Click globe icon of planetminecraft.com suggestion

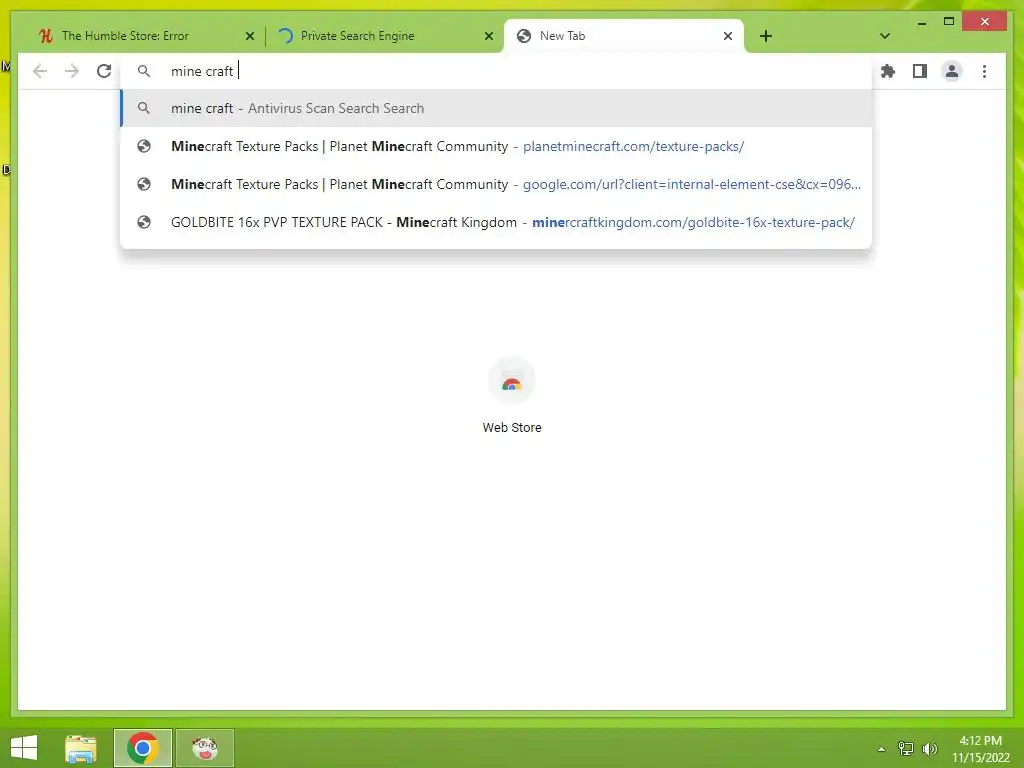144,146
